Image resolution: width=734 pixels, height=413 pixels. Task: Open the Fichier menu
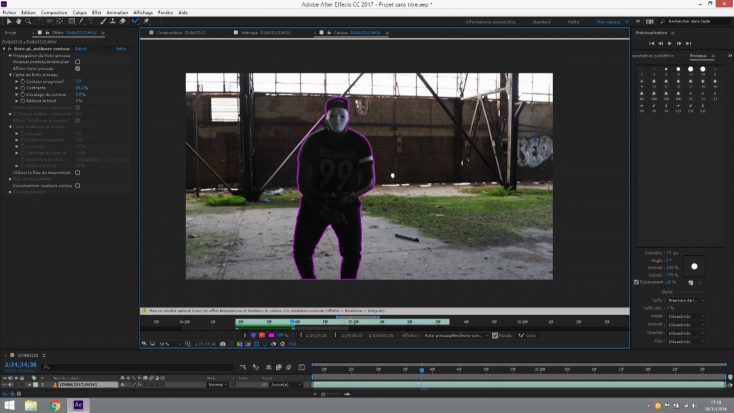[9, 13]
